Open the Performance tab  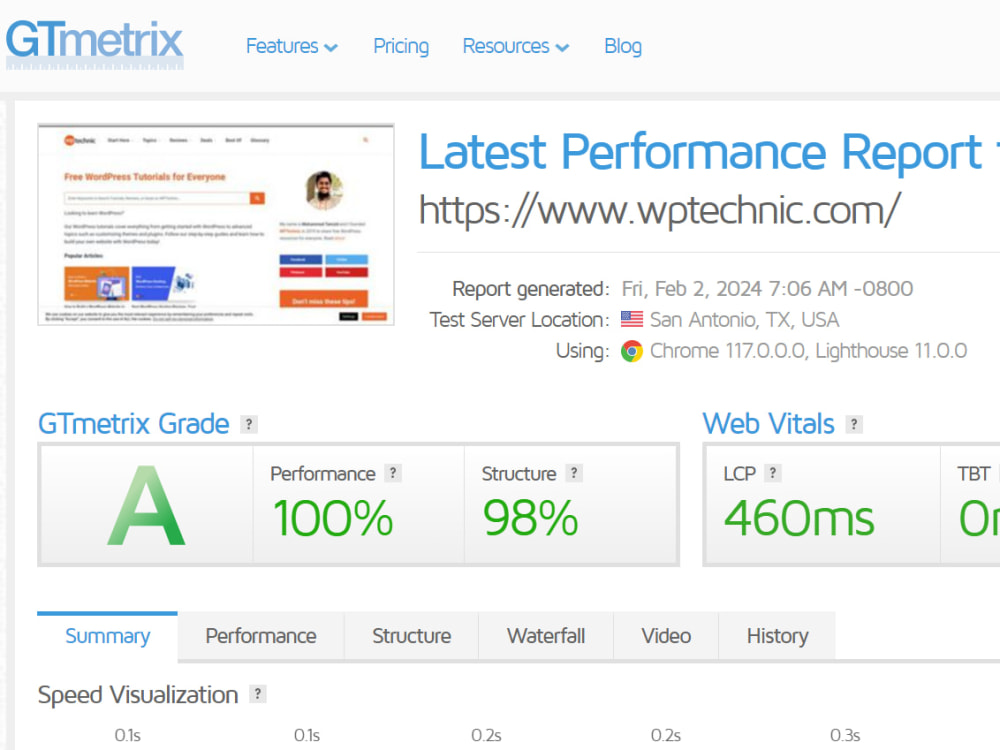click(x=260, y=635)
